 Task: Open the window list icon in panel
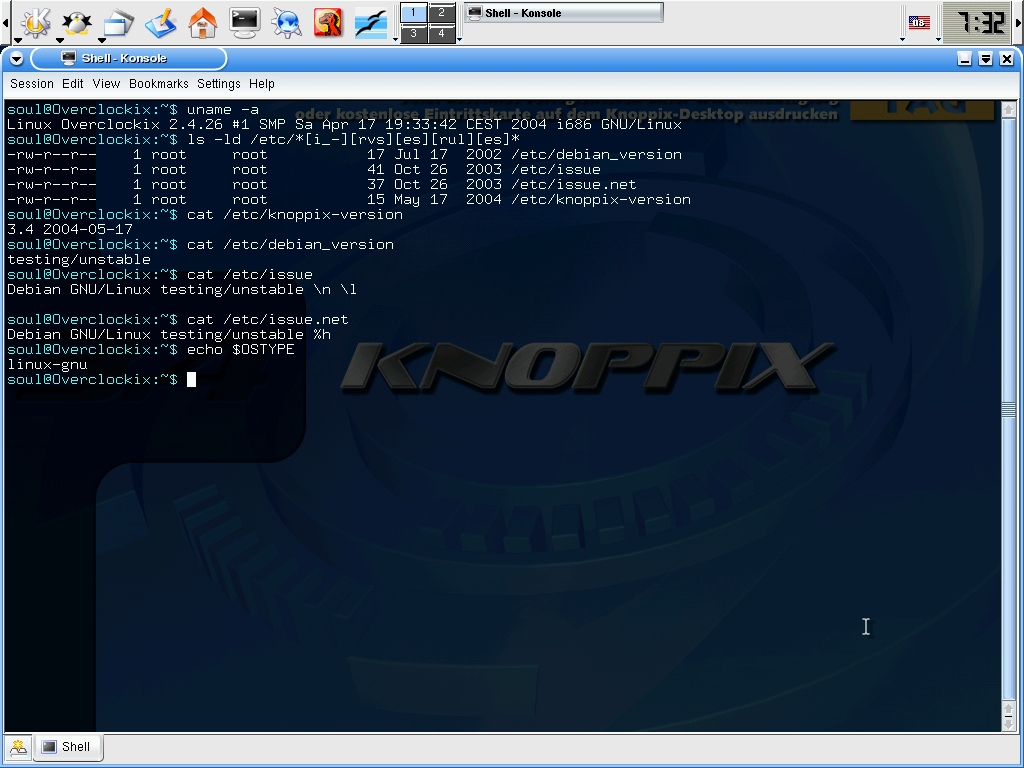pos(118,22)
